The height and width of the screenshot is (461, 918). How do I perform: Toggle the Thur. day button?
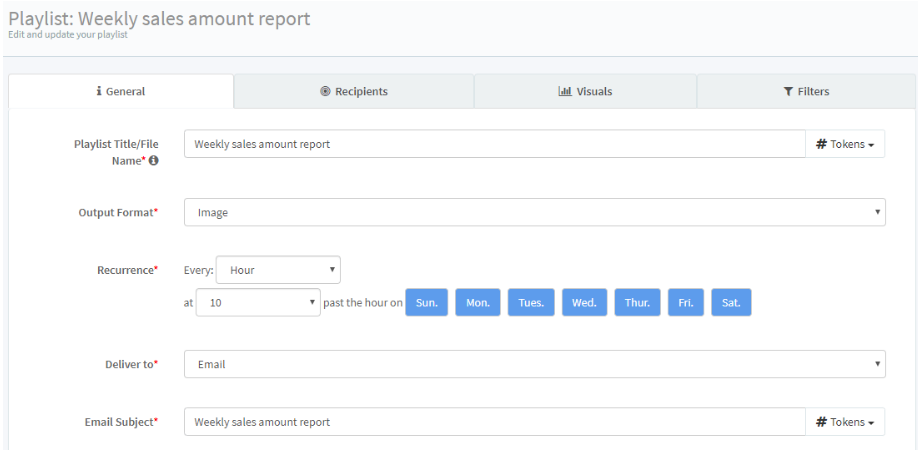click(637, 302)
